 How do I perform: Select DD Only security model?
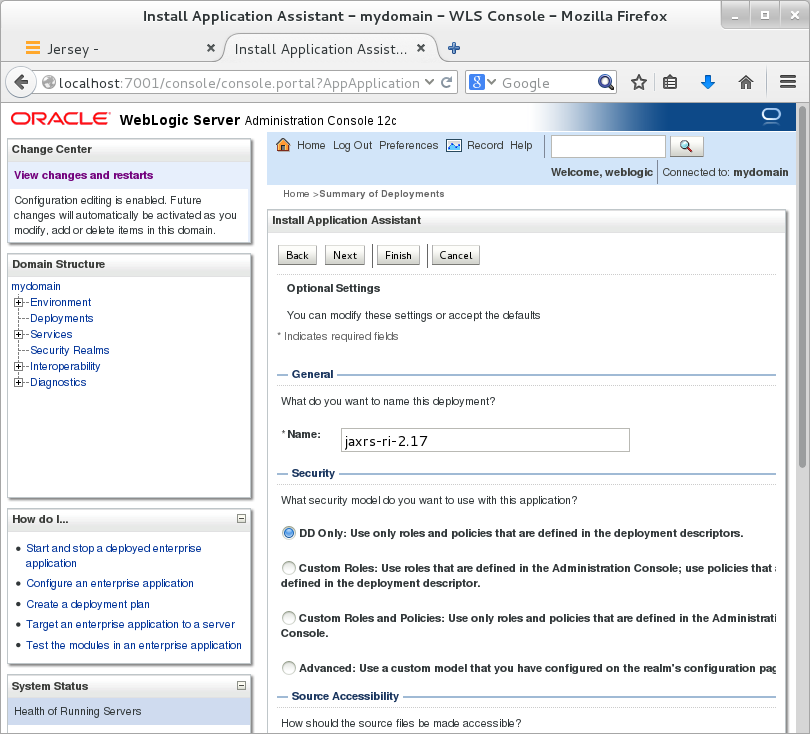click(289, 533)
